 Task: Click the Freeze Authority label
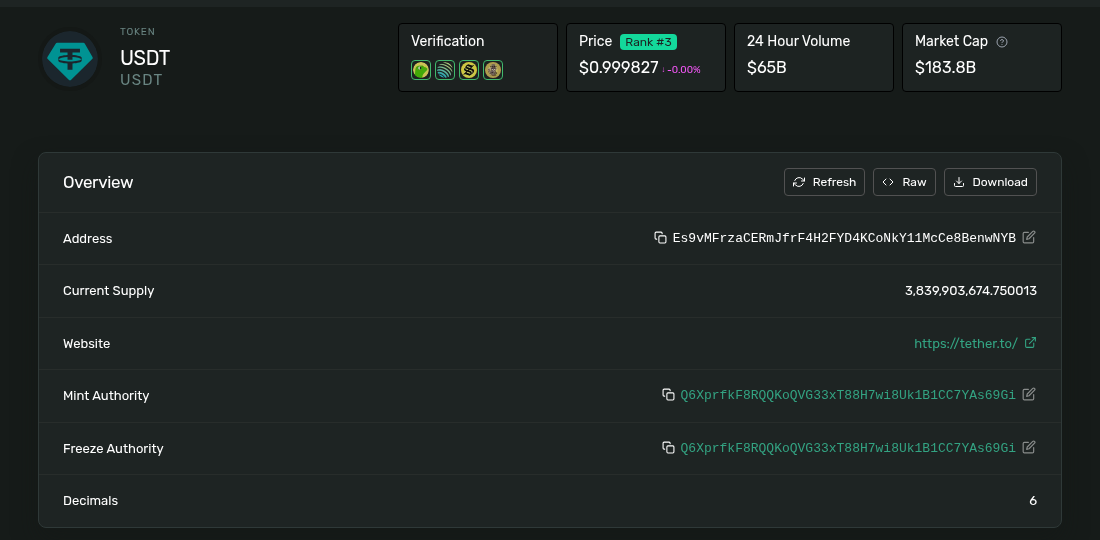113,449
